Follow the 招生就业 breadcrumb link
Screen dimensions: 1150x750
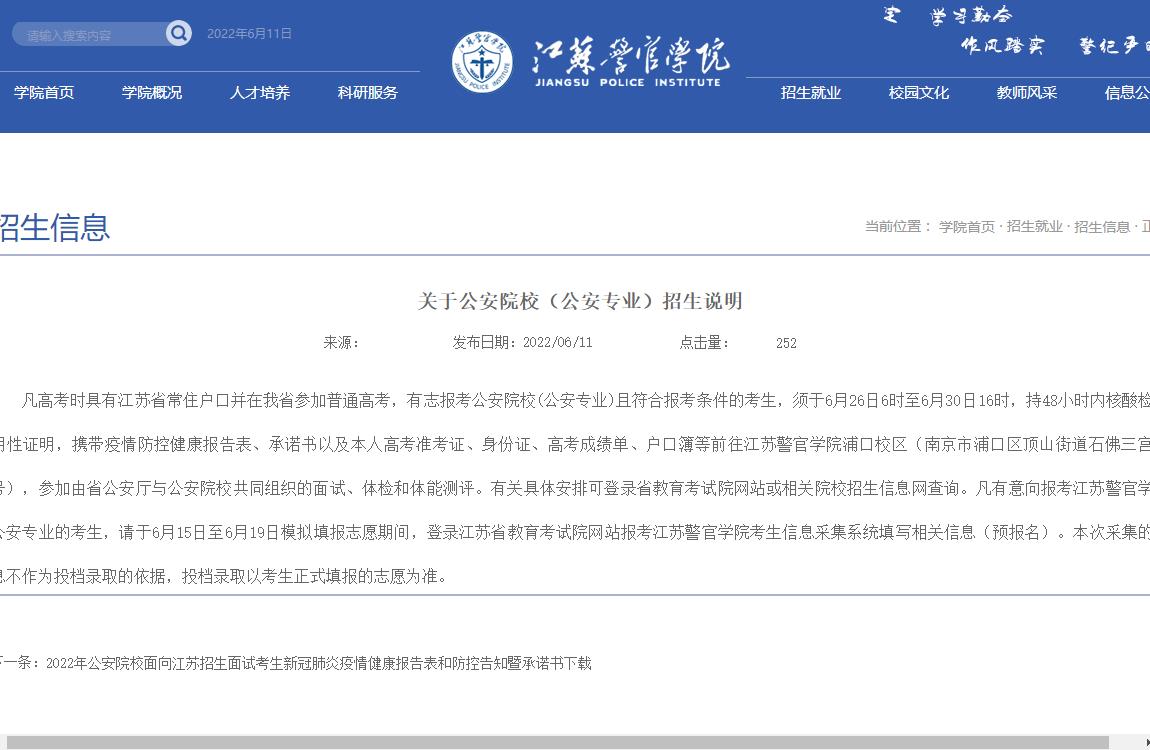[1034, 227]
